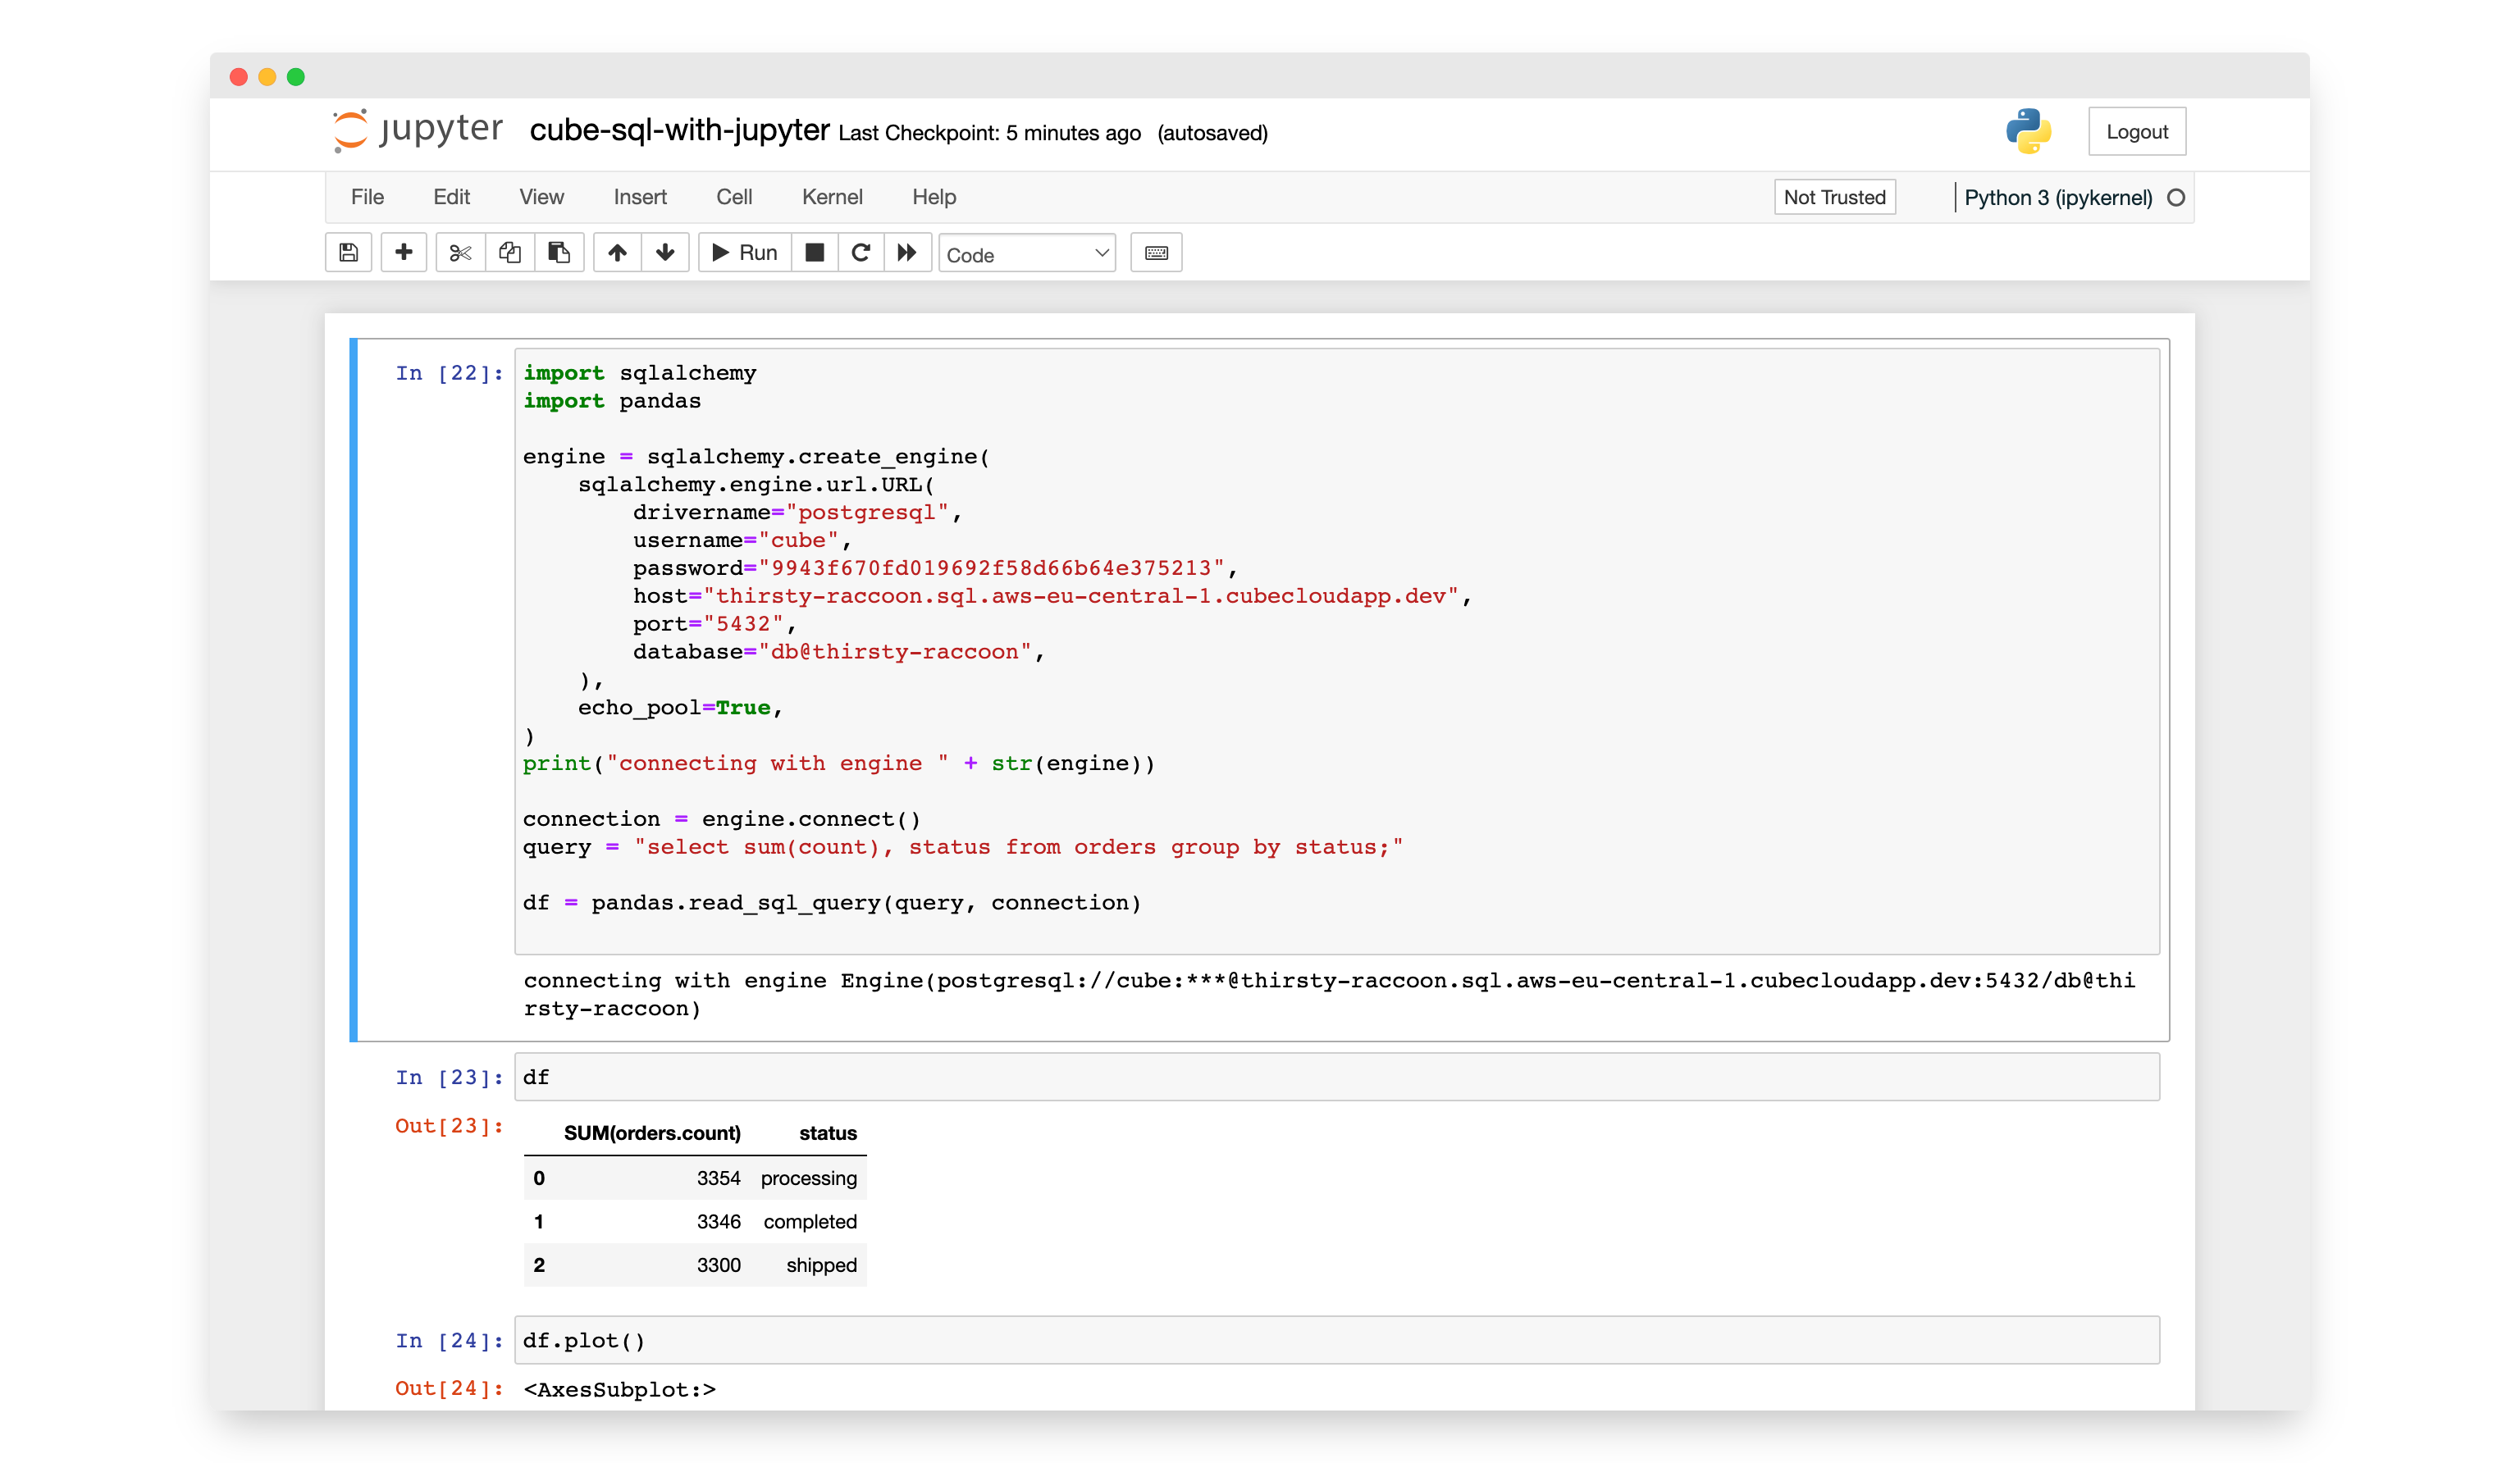Viewport: 2520px width, 1463px height.
Task: Move selected cell up arrow
Action: (x=617, y=253)
